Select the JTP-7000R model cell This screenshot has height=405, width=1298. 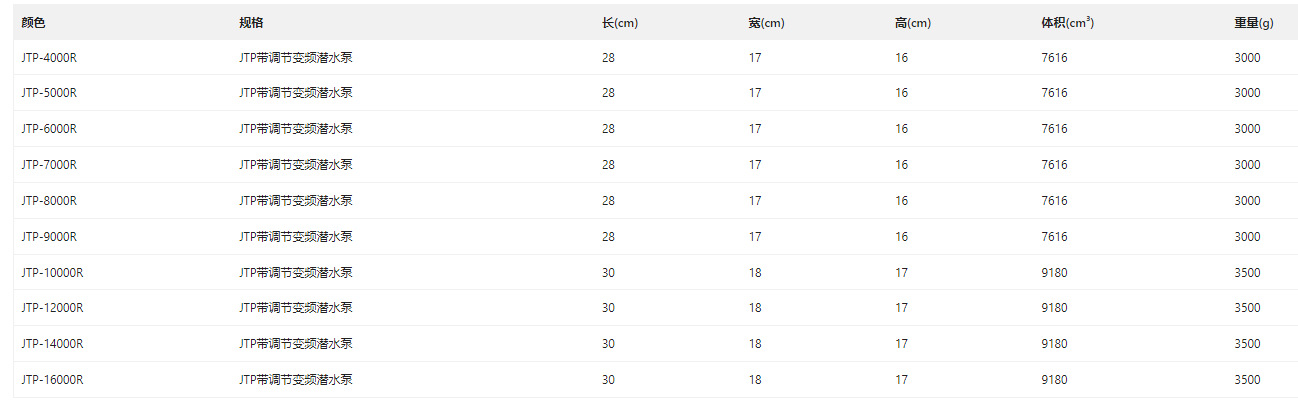[x=49, y=165]
